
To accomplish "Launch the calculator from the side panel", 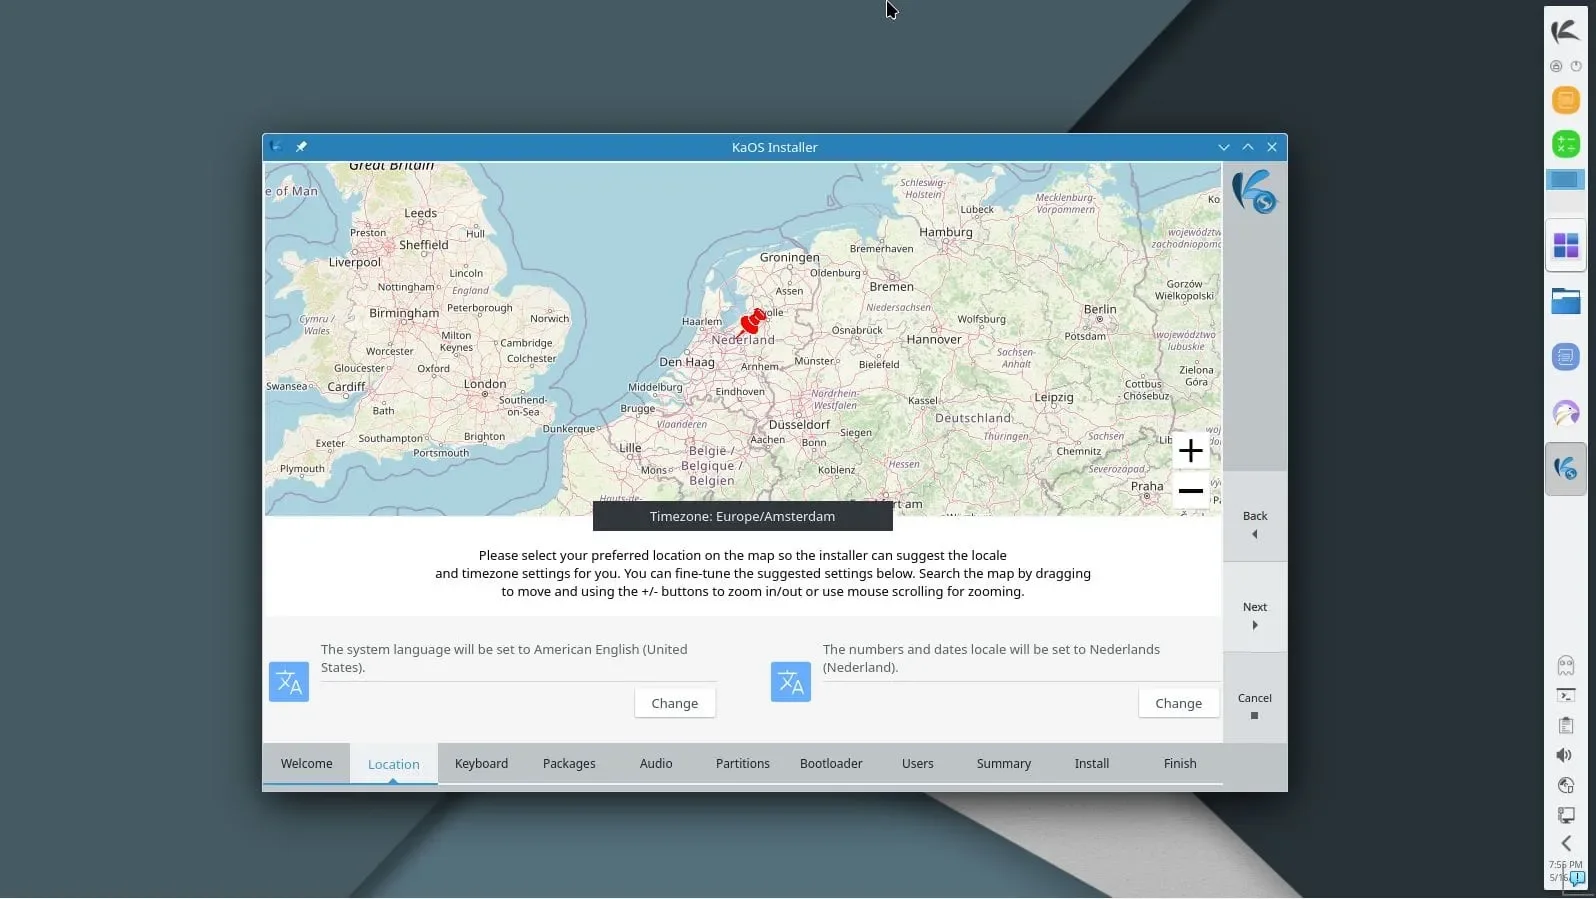I will 1565,144.
